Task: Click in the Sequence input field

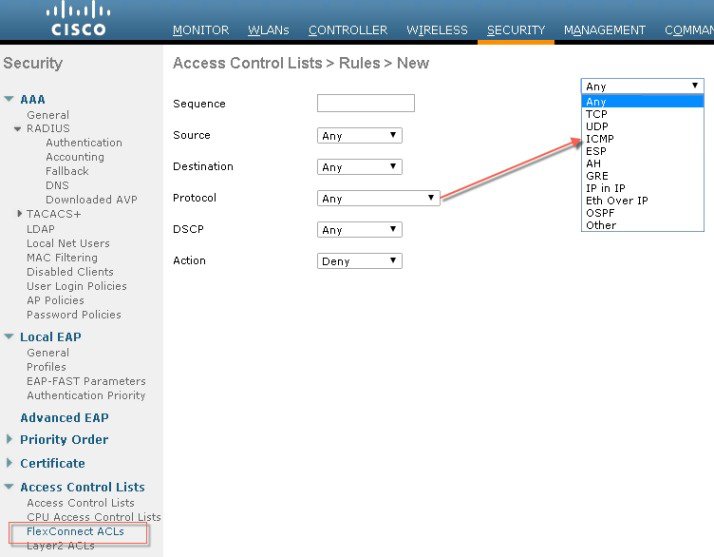Action: pos(366,103)
